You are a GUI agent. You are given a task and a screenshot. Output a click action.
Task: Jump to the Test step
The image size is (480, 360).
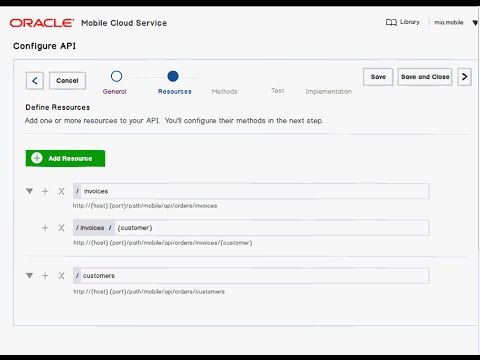[x=278, y=91]
